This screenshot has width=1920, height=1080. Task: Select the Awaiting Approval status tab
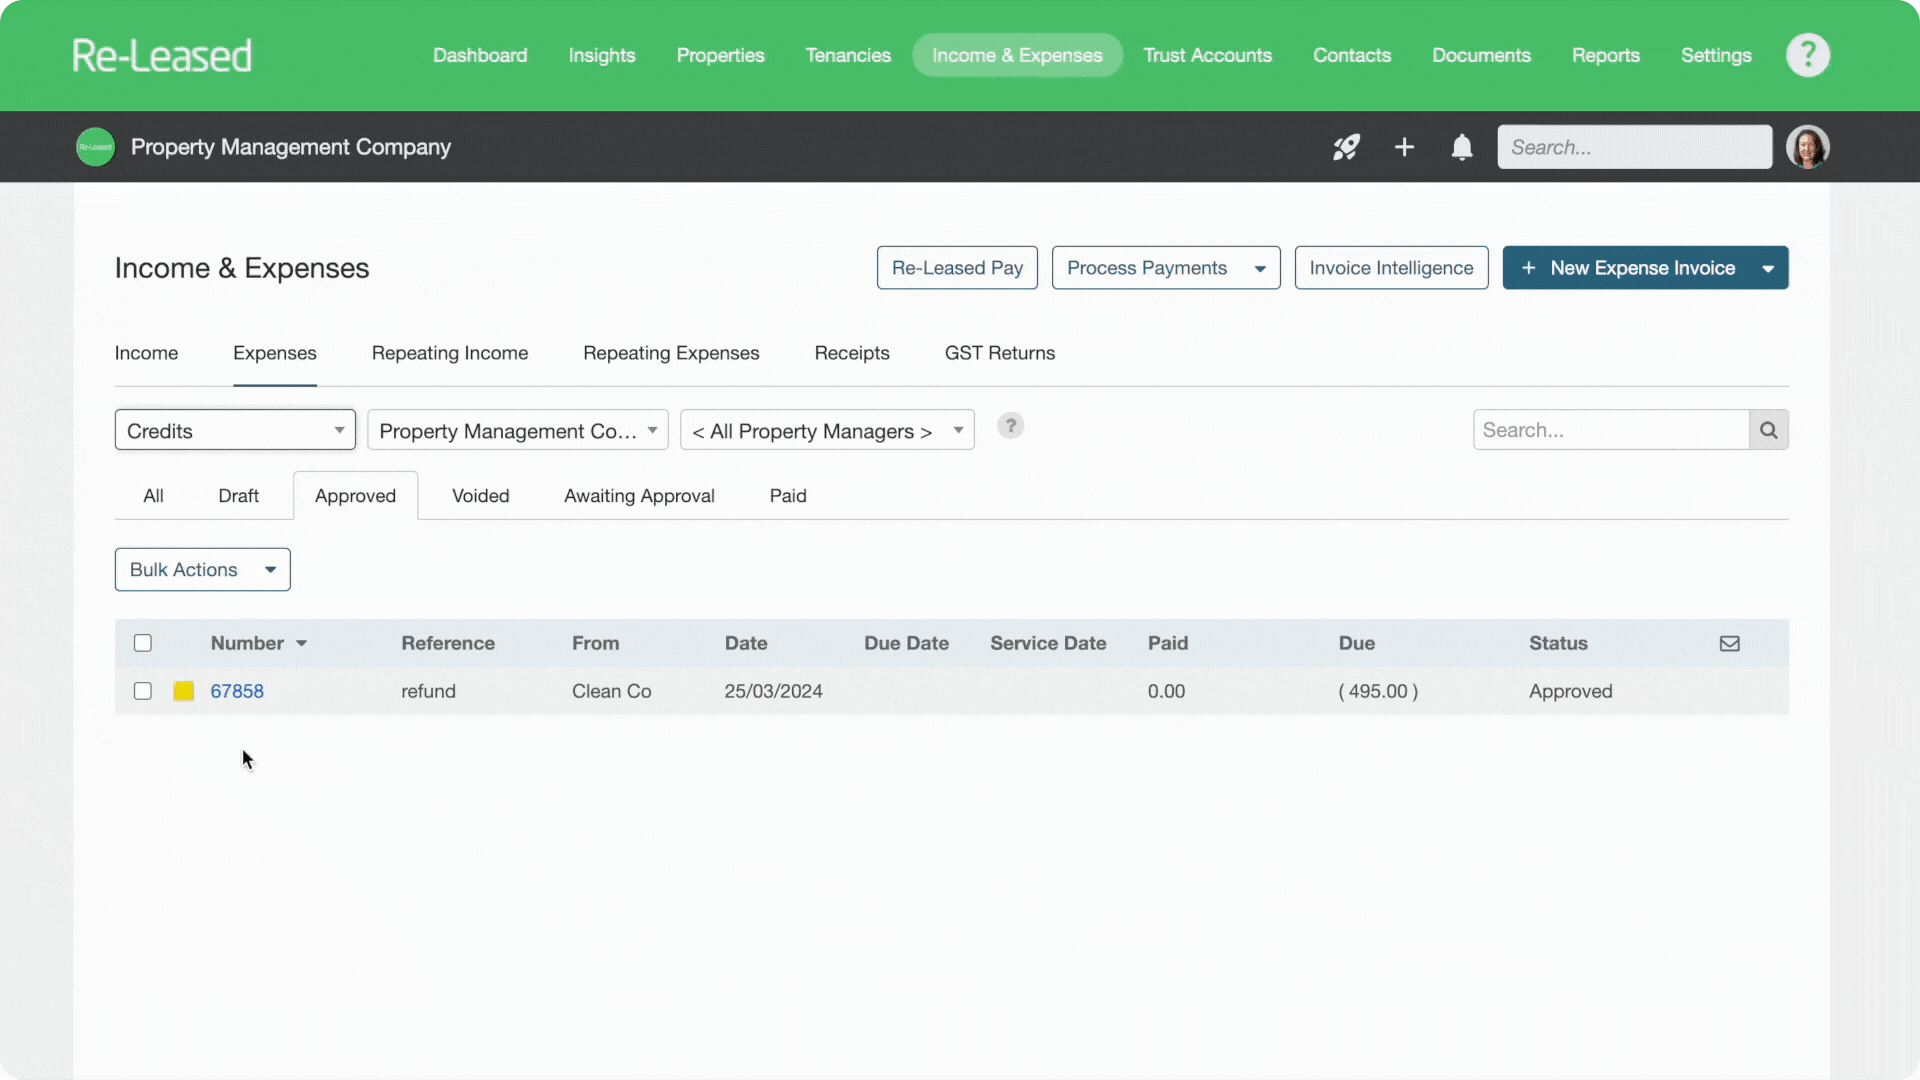[639, 496]
